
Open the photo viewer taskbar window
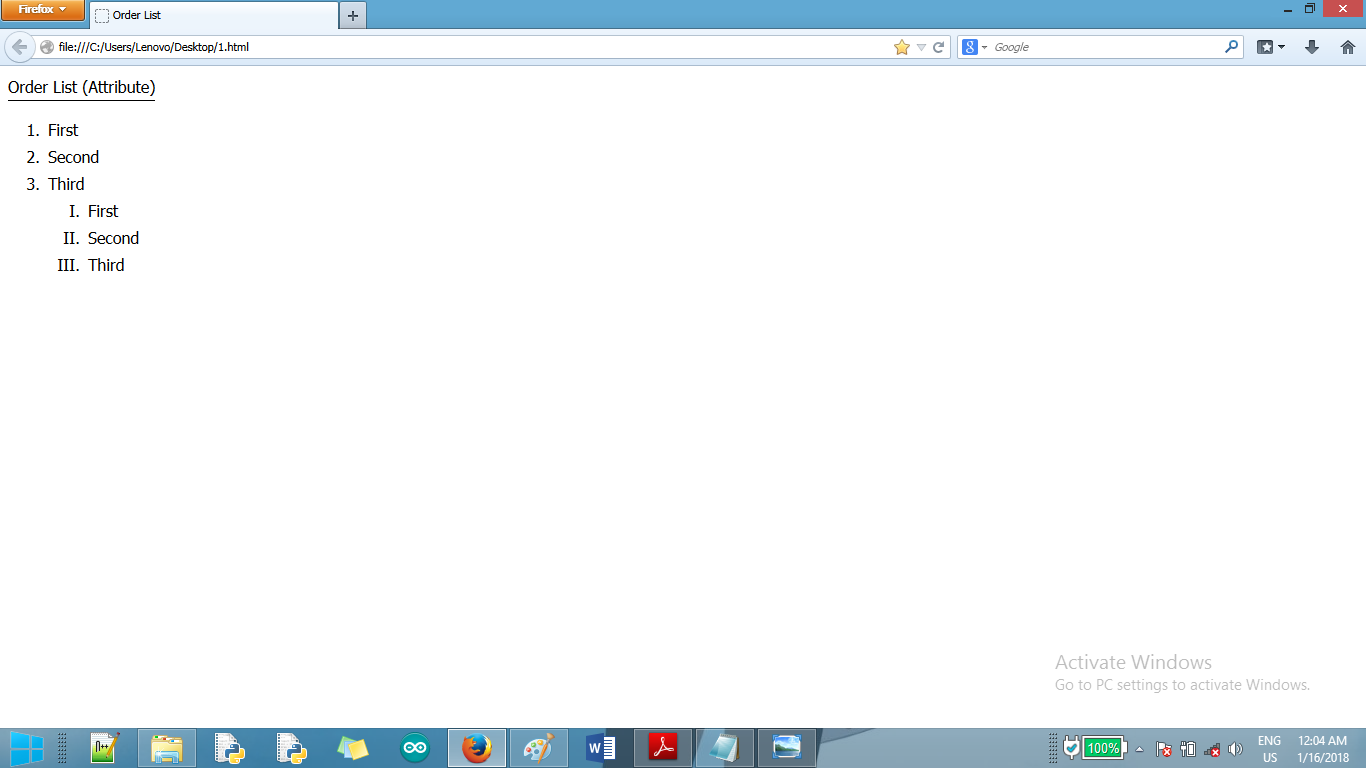point(787,748)
